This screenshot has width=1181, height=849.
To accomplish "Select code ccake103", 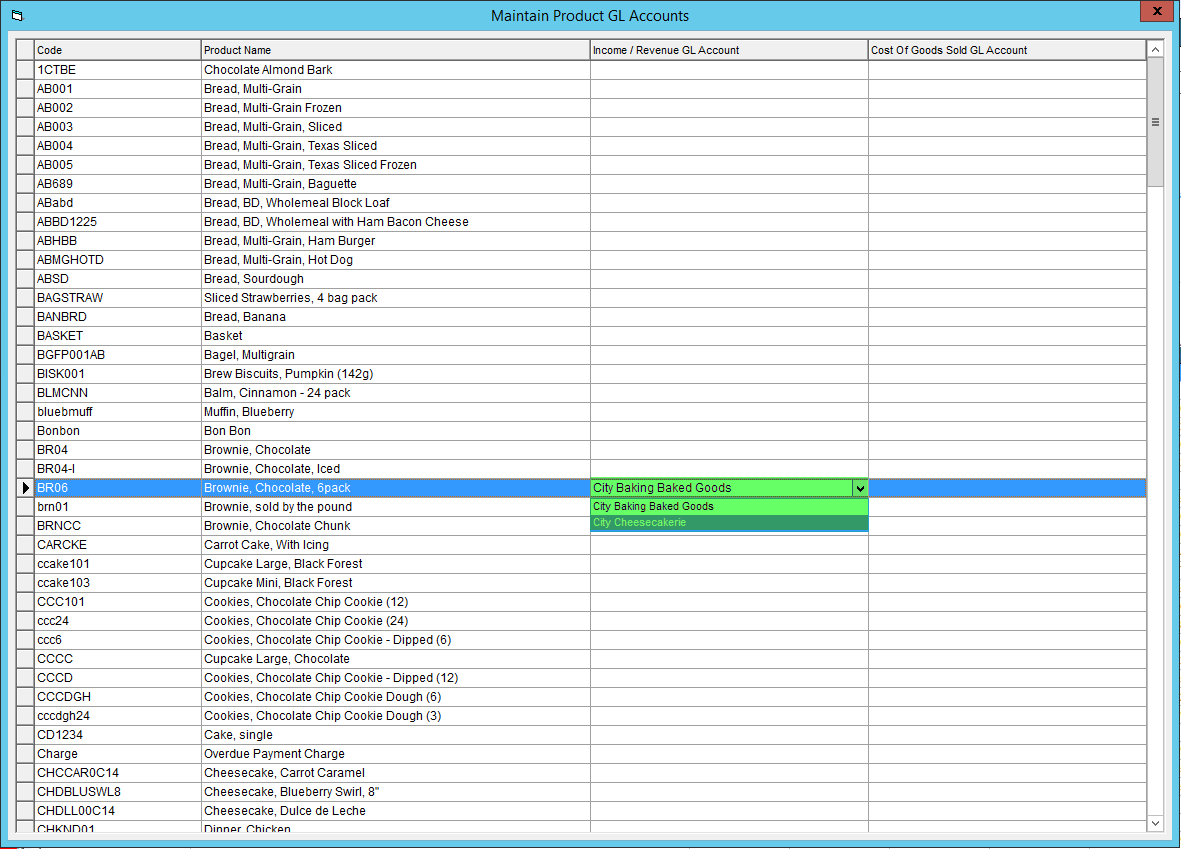I will [x=117, y=583].
